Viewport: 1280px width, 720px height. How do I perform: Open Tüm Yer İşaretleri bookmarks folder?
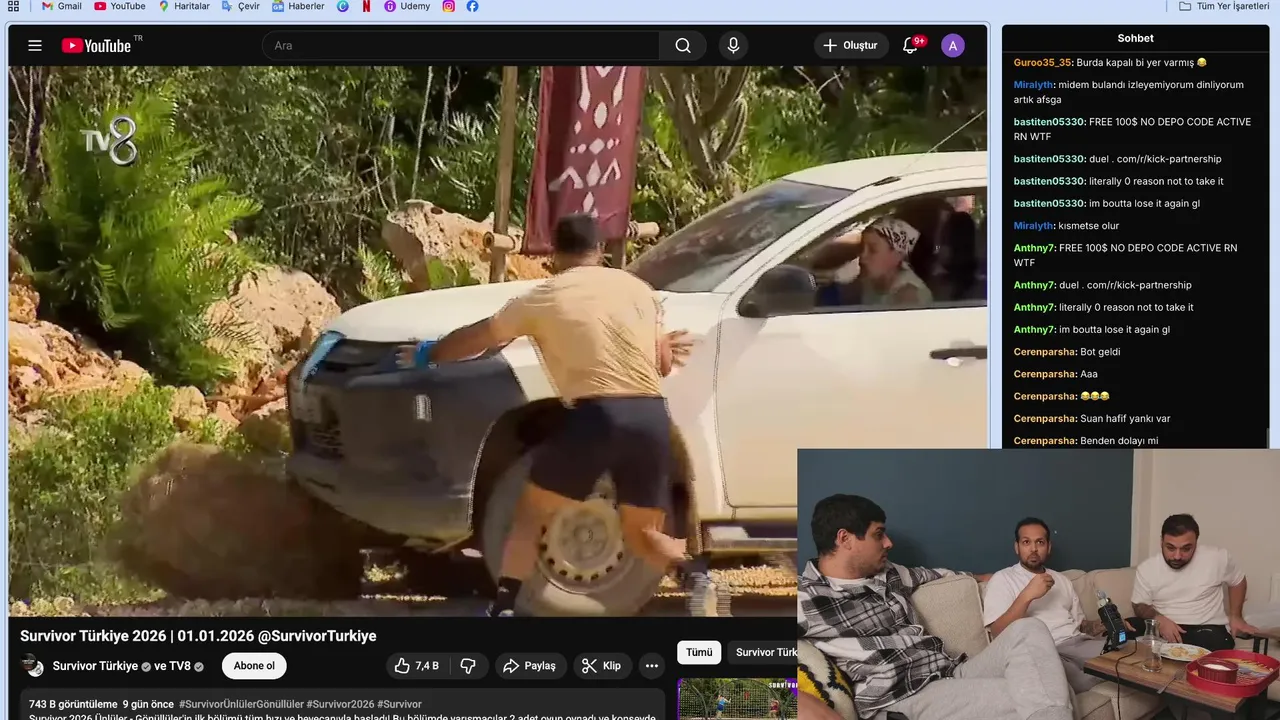point(1223,6)
